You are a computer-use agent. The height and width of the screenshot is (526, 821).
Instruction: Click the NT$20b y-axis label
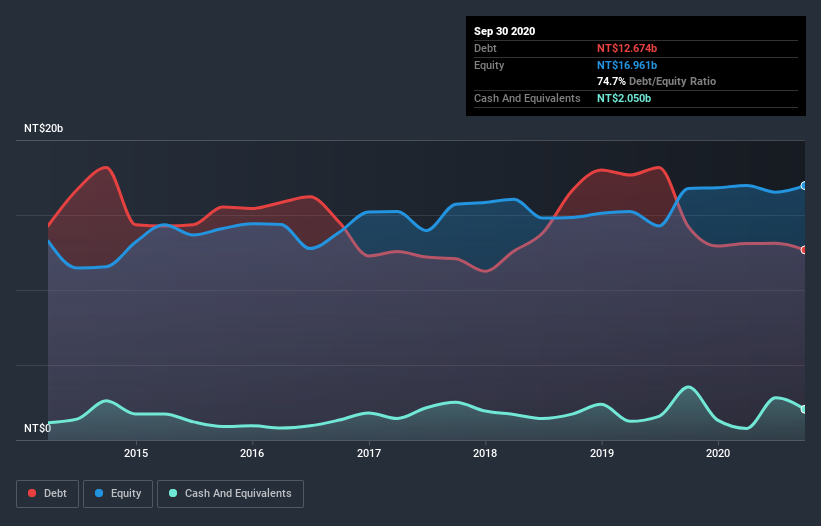click(43, 129)
